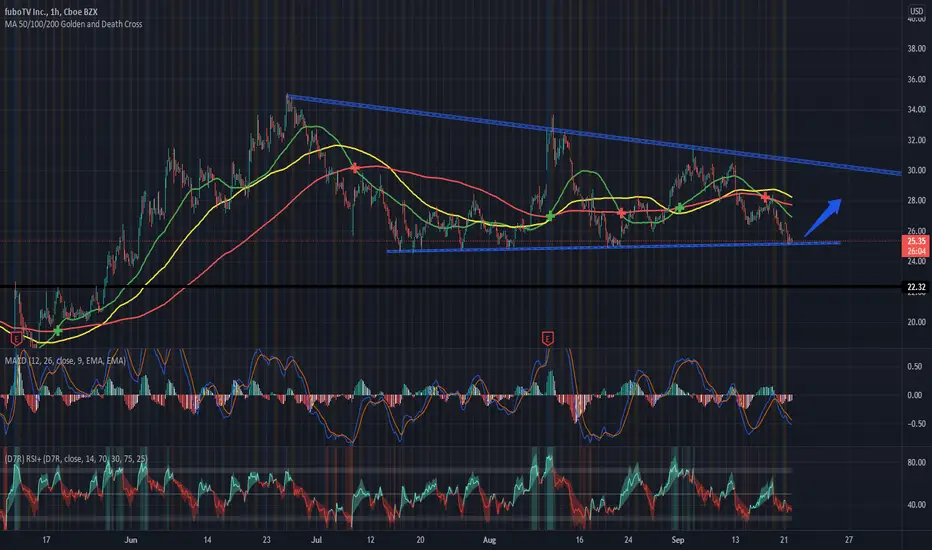Click the Jul label on the time axis
This screenshot has width=932, height=550.
(317, 540)
